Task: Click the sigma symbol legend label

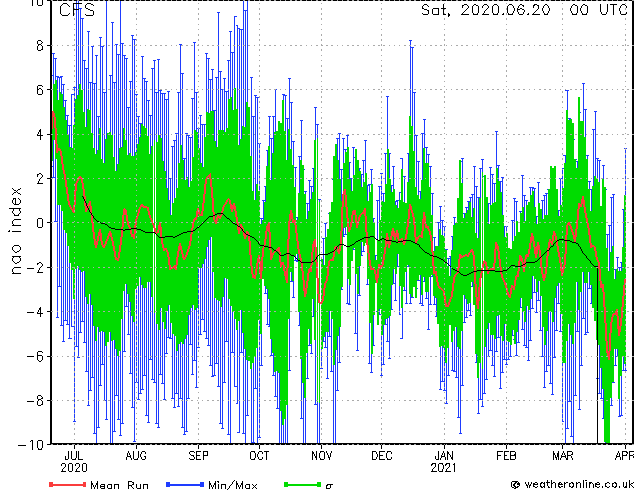Action: [329, 486]
